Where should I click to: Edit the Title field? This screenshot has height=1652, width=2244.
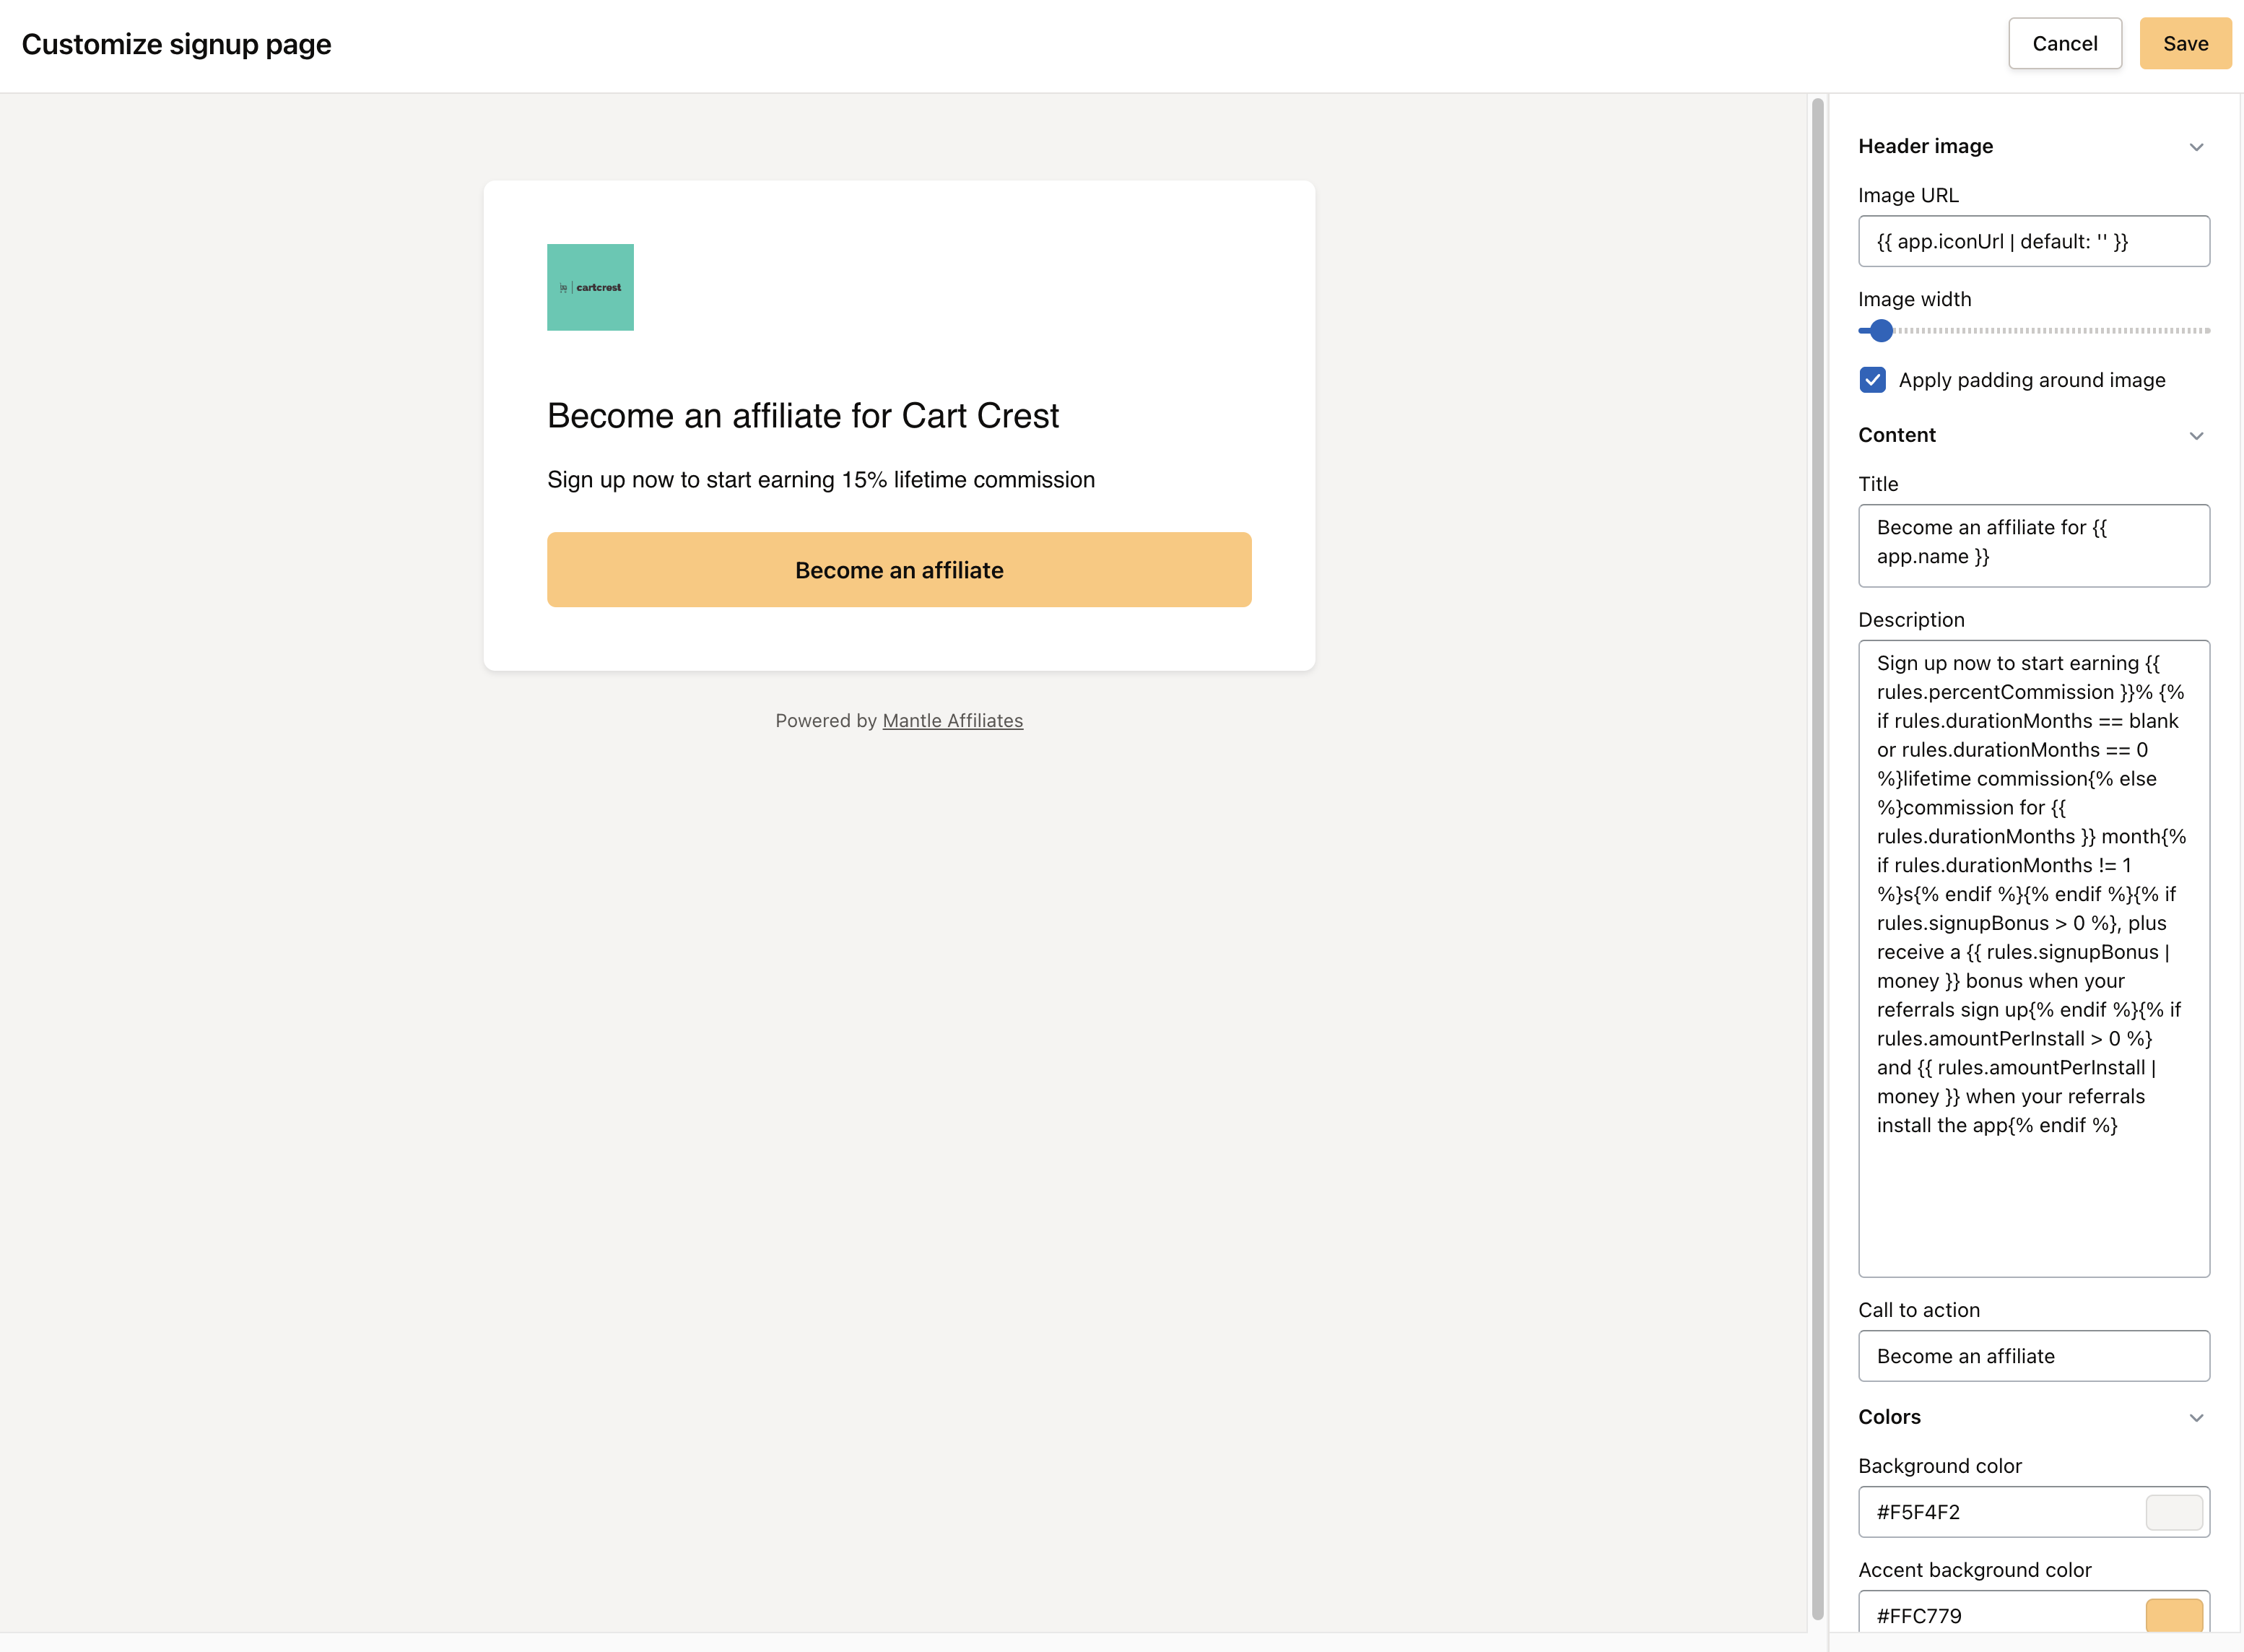(x=2034, y=545)
